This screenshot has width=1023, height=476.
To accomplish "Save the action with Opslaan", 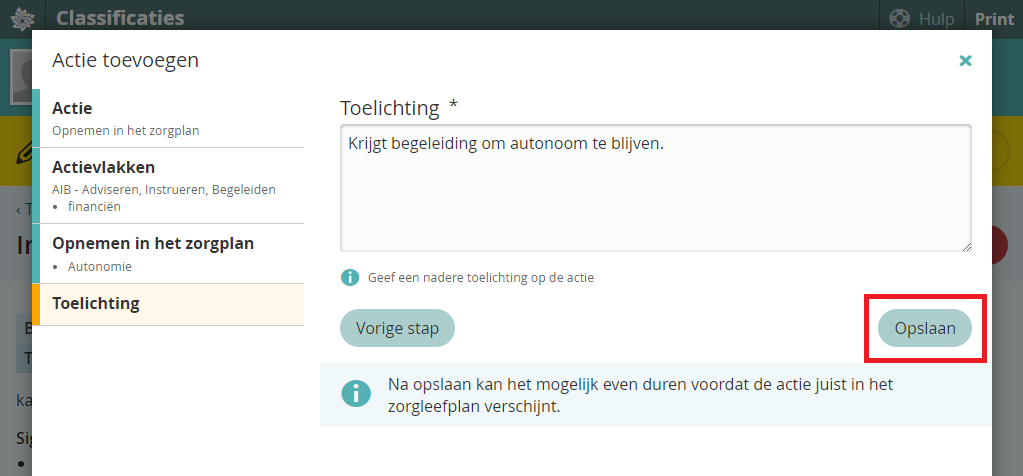I will click(925, 328).
